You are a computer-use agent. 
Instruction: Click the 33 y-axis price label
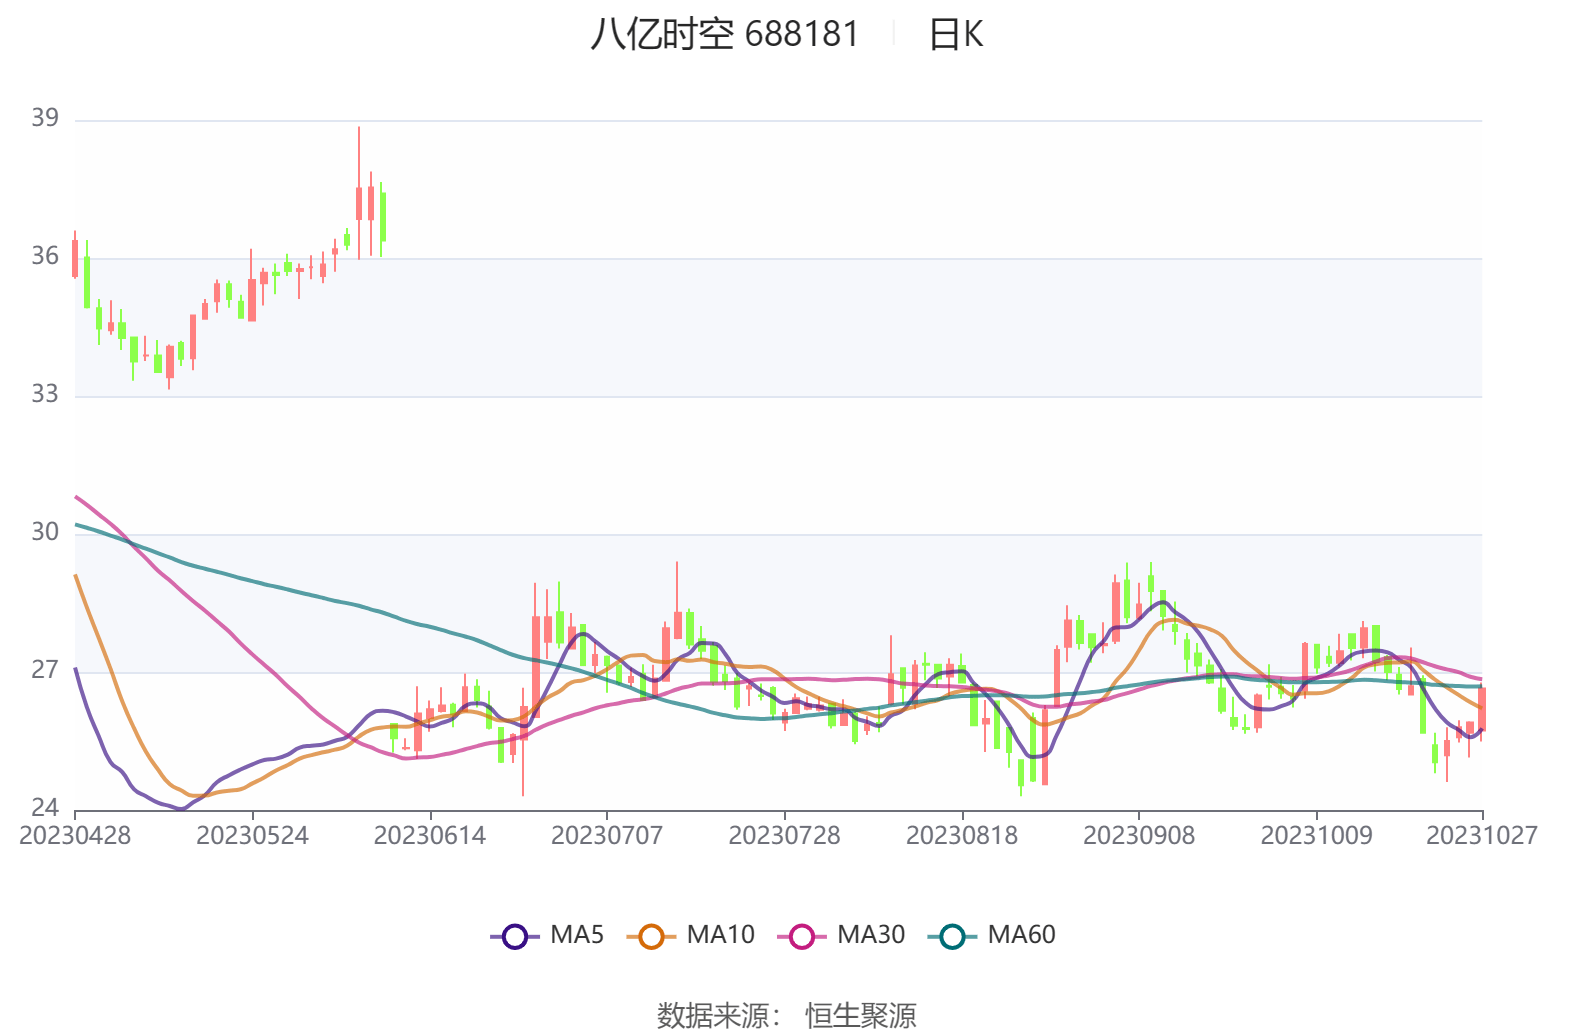(45, 394)
